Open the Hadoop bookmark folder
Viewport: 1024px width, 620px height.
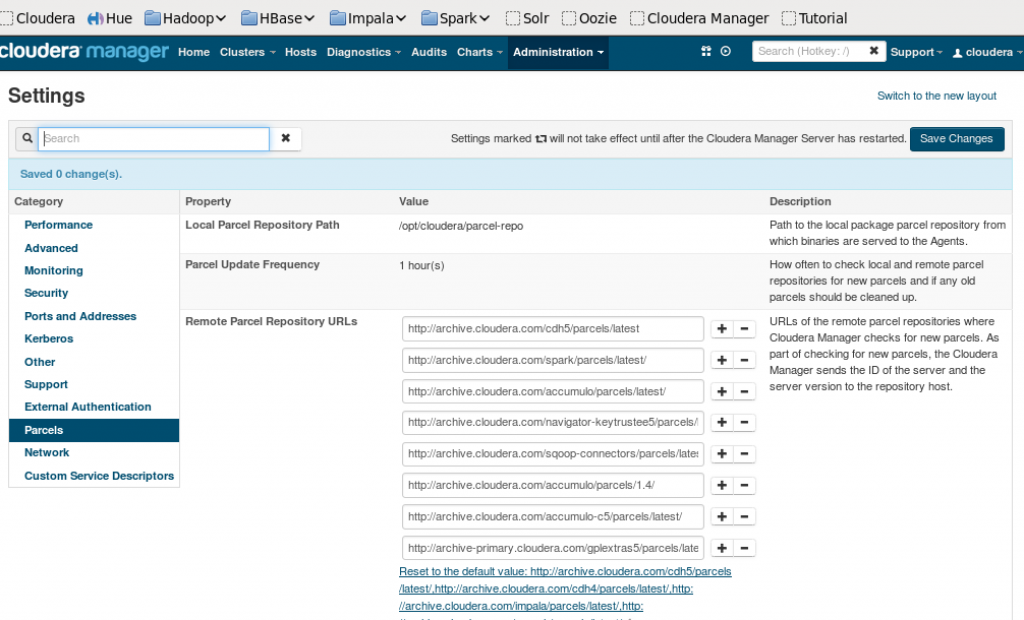coord(185,18)
